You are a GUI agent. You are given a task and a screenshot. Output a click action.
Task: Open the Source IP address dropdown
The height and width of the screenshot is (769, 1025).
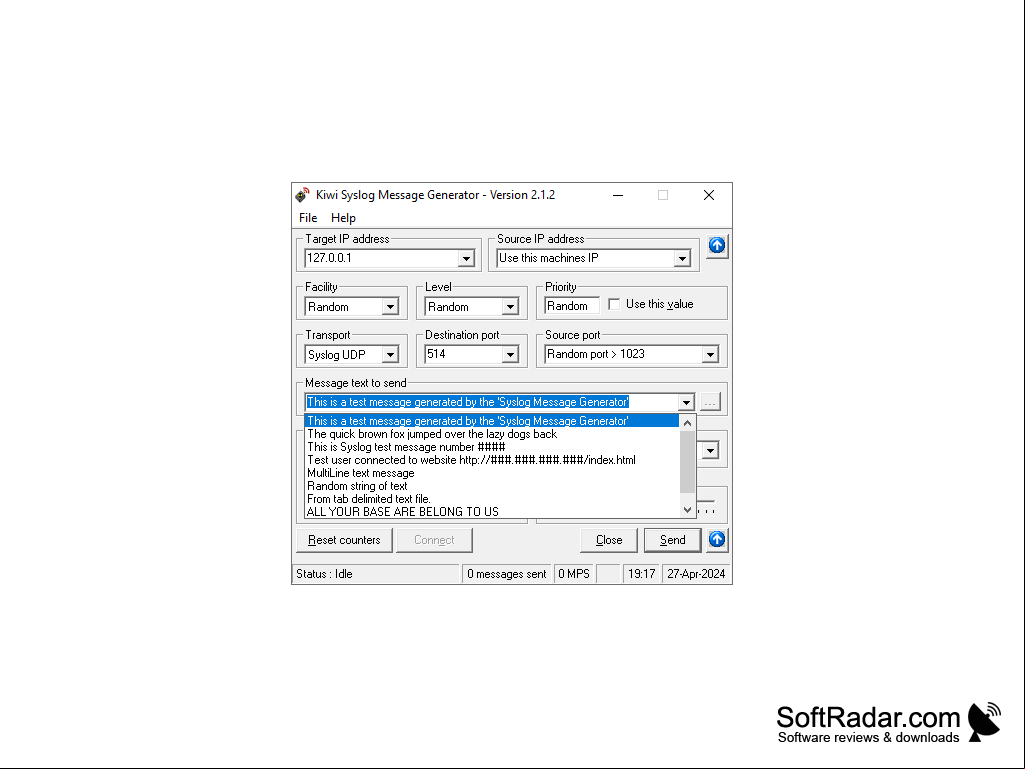point(682,258)
